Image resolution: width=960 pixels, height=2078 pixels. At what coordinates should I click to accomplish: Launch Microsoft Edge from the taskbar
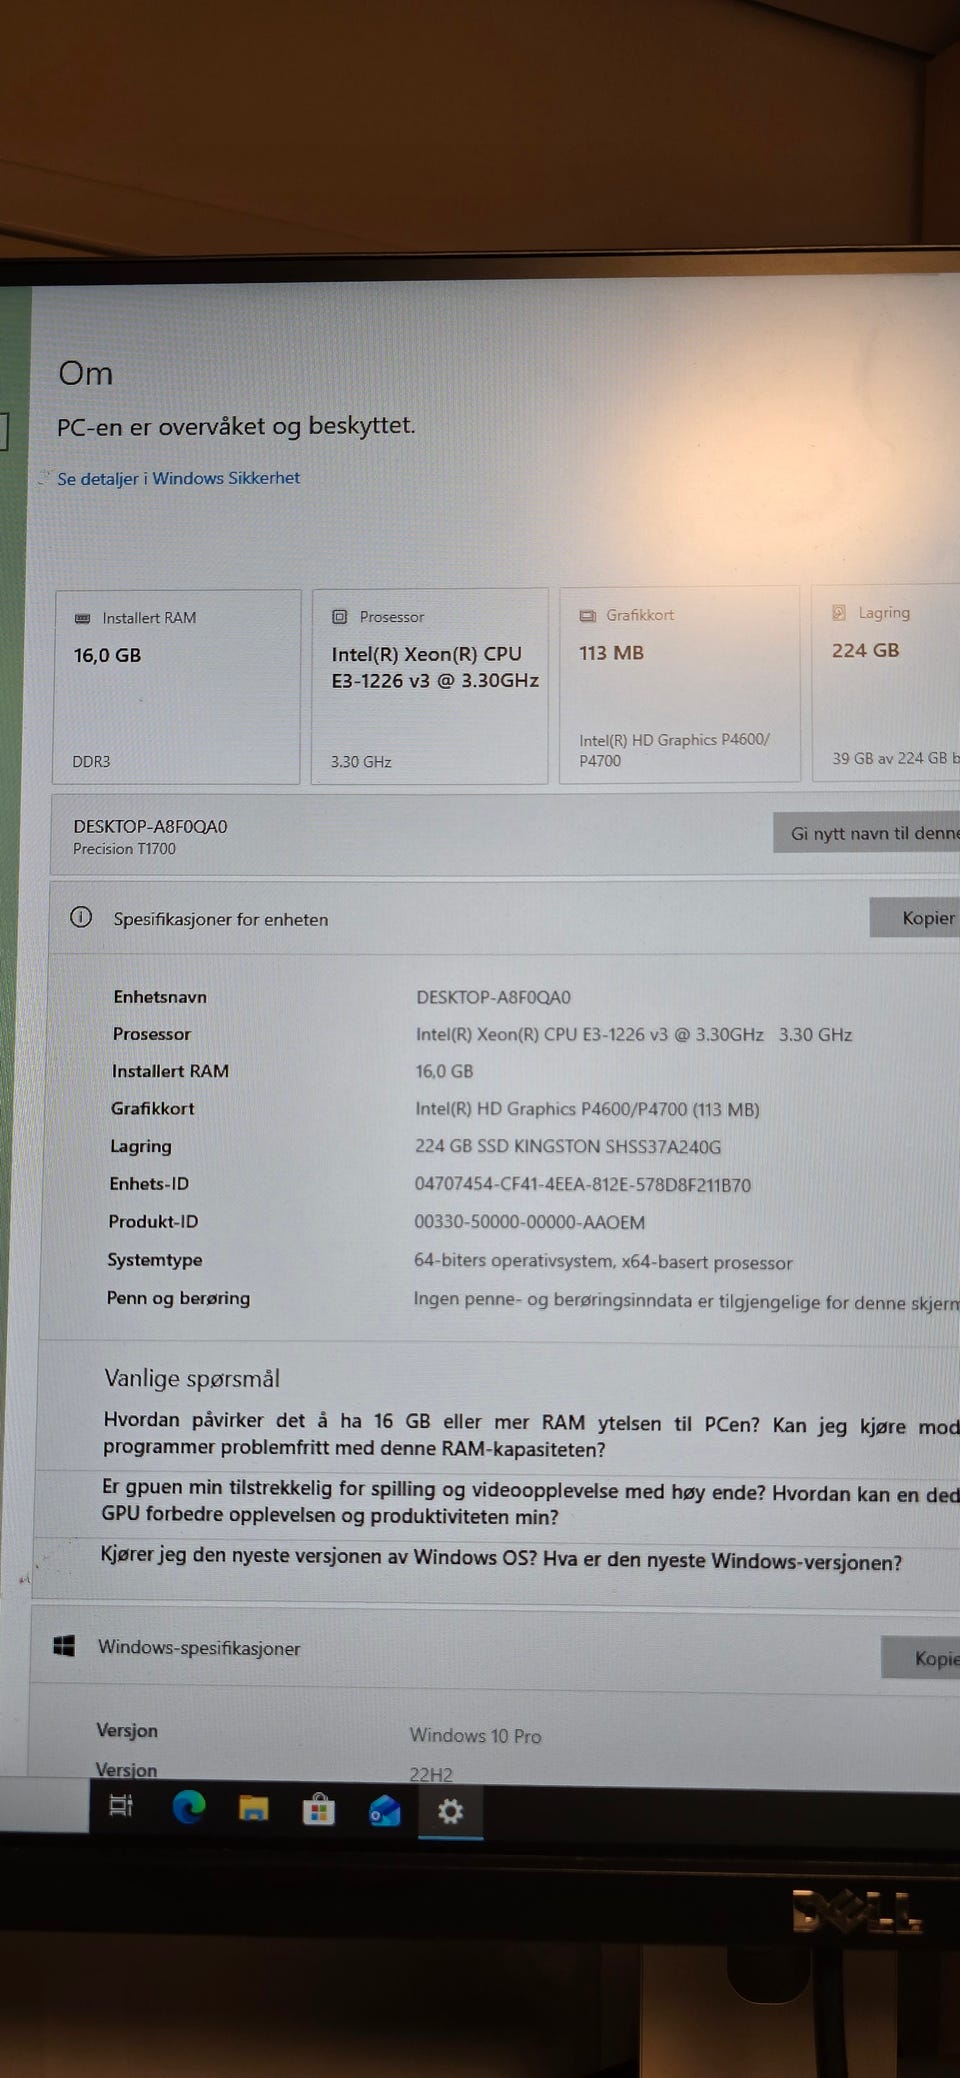click(x=189, y=1807)
